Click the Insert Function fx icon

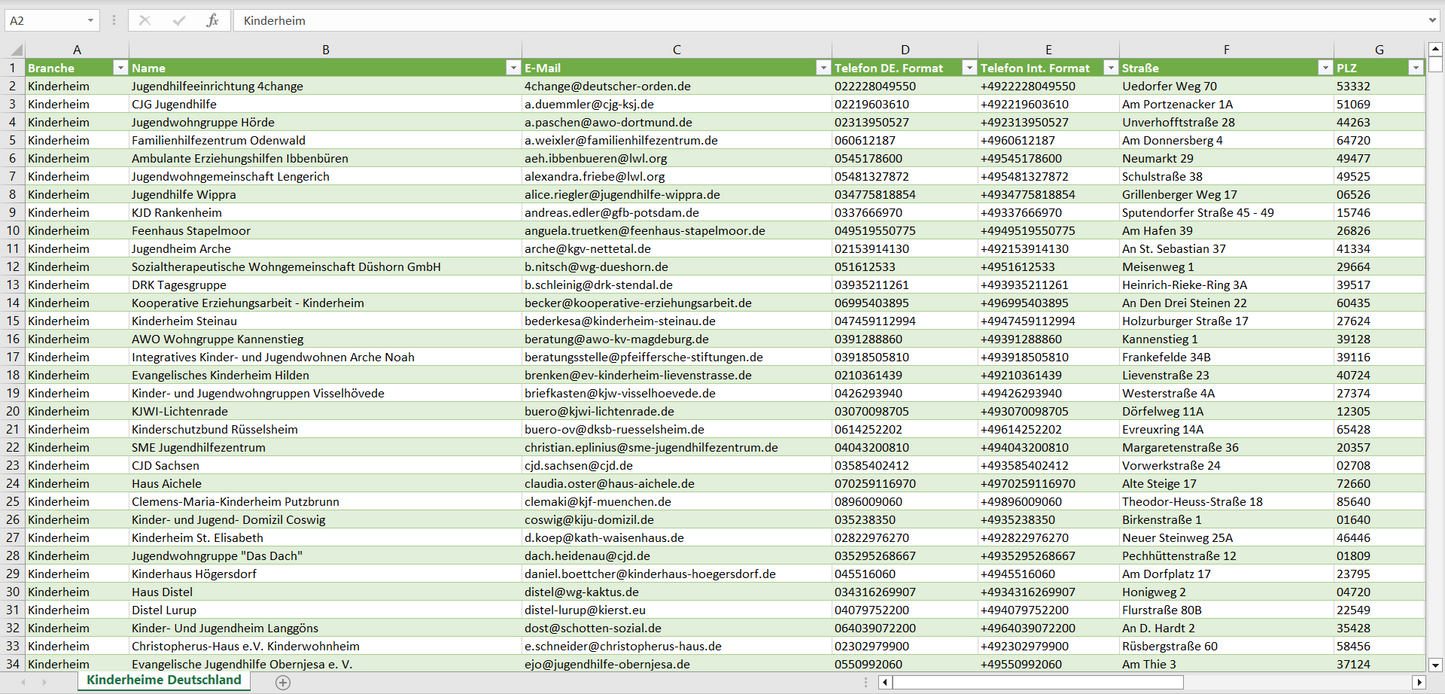coord(212,20)
